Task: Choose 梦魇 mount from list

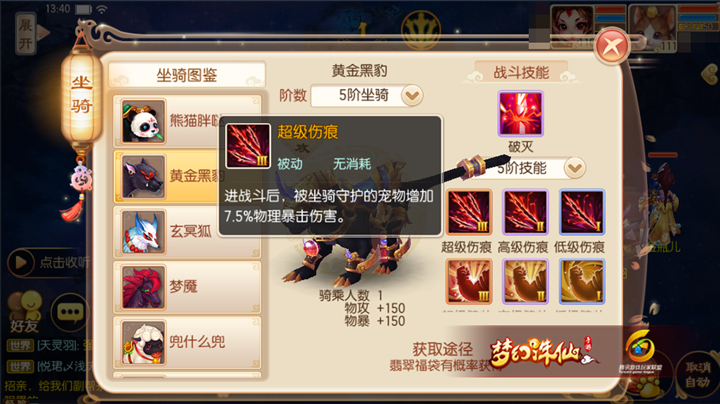Action: point(187,287)
